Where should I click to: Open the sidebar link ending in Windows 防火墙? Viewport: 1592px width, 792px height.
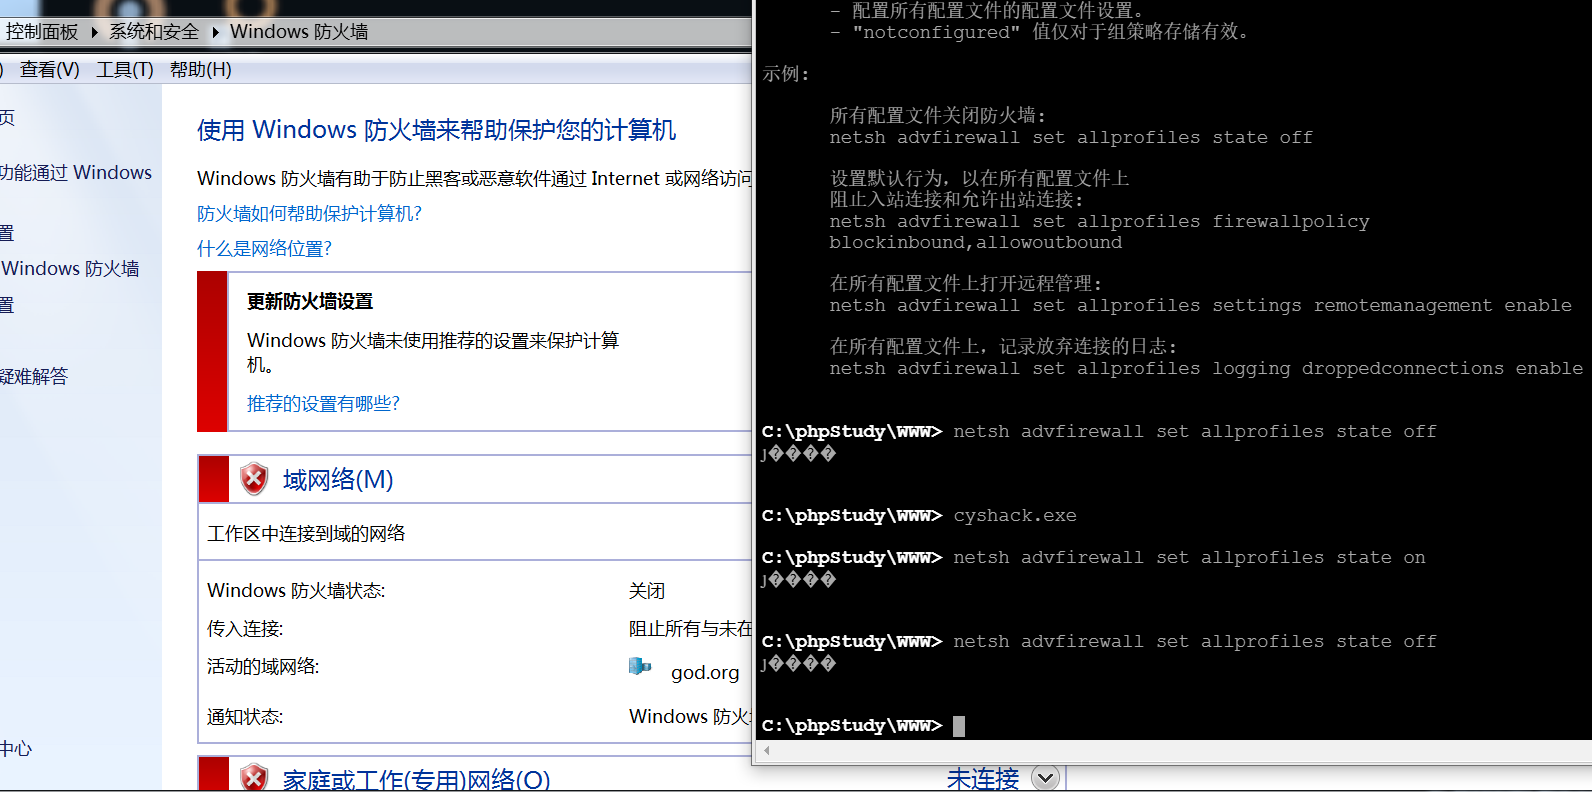click(x=70, y=269)
